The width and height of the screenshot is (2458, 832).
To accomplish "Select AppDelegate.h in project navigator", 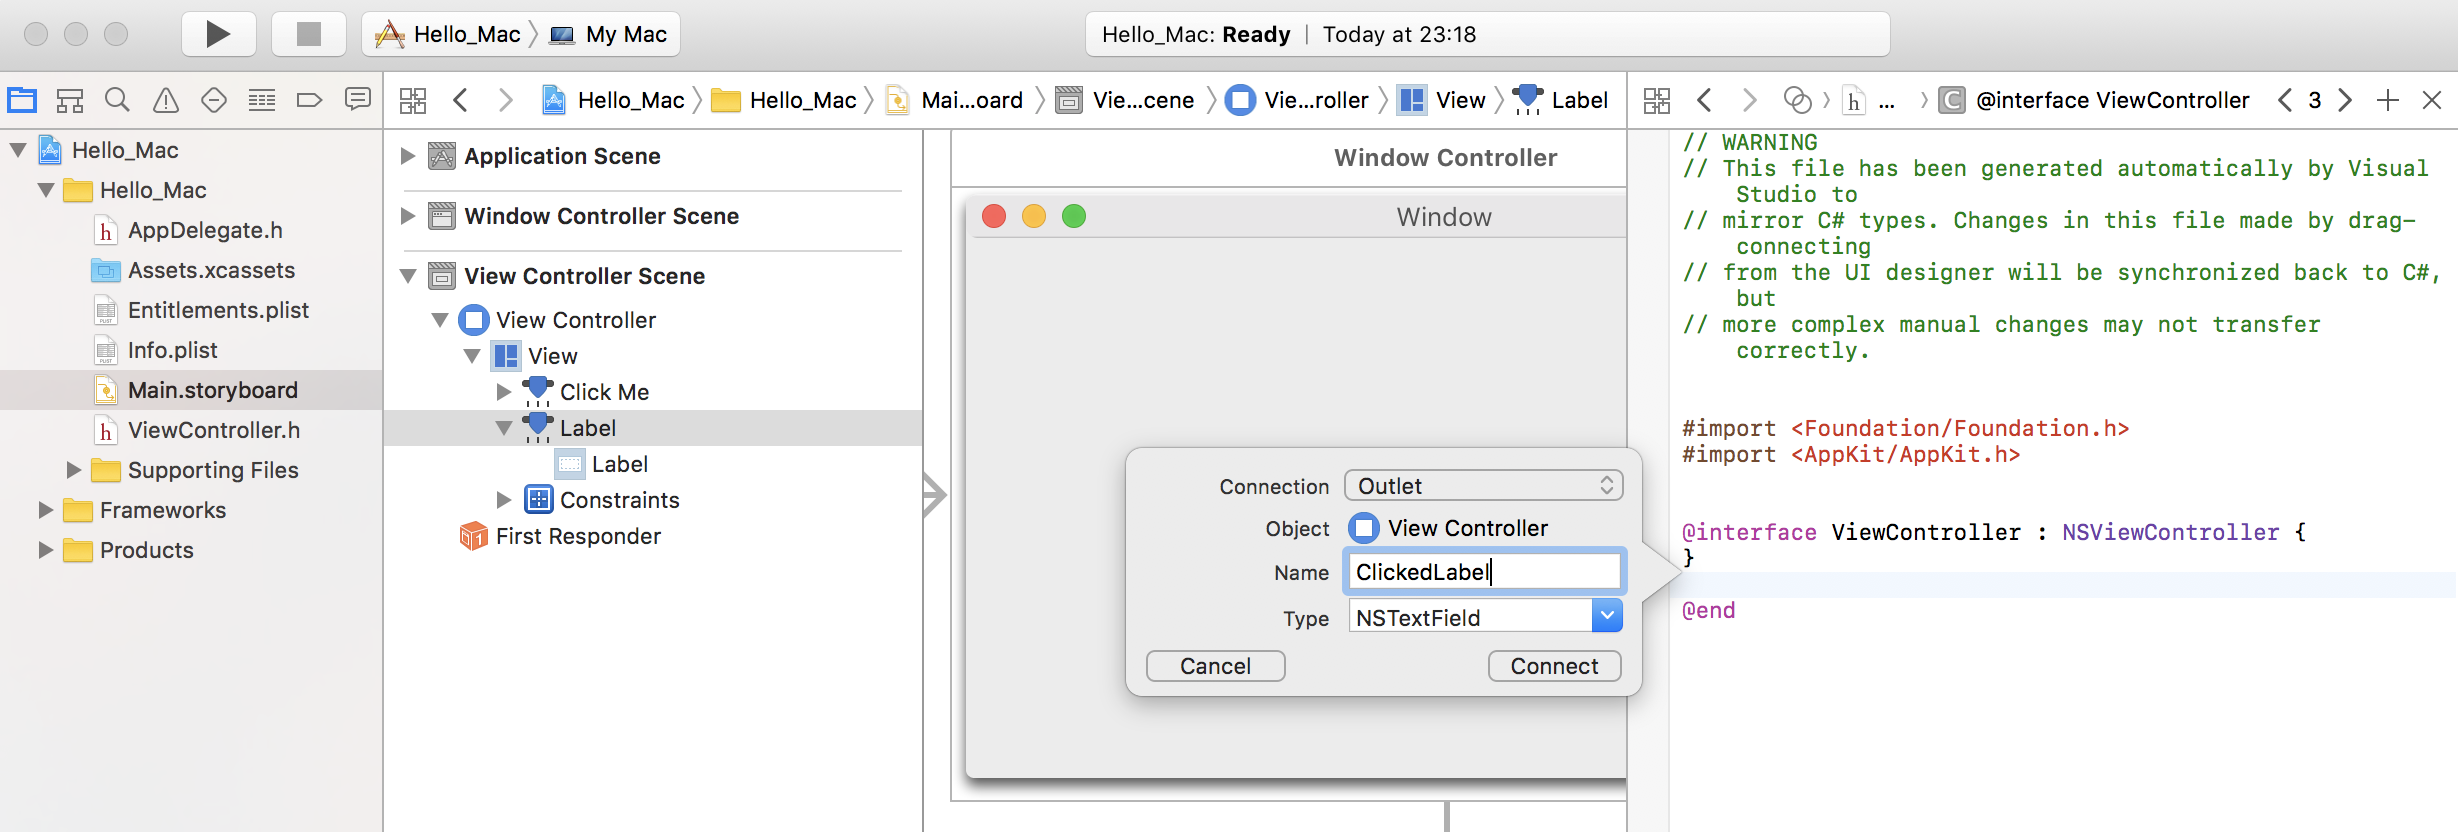I will pyautogui.click(x=205, y=230).
